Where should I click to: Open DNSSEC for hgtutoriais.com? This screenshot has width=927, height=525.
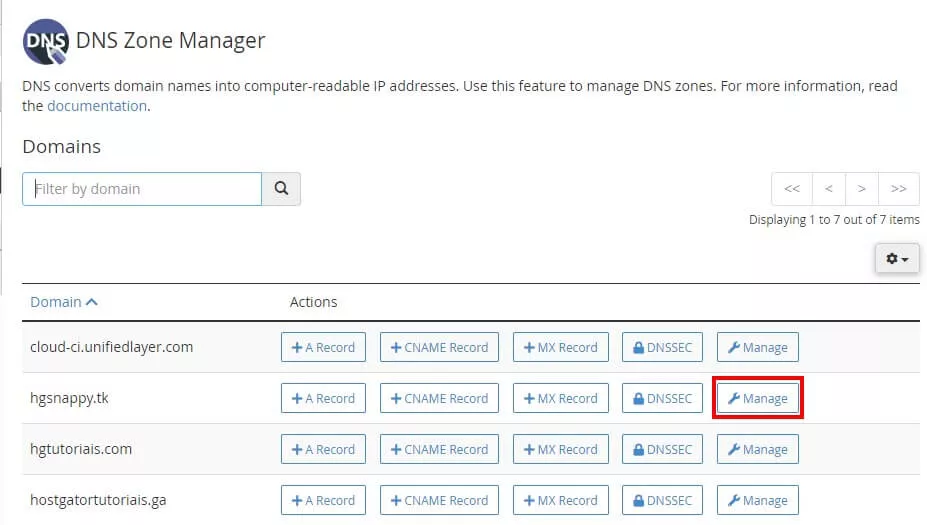tap(662, 449)
